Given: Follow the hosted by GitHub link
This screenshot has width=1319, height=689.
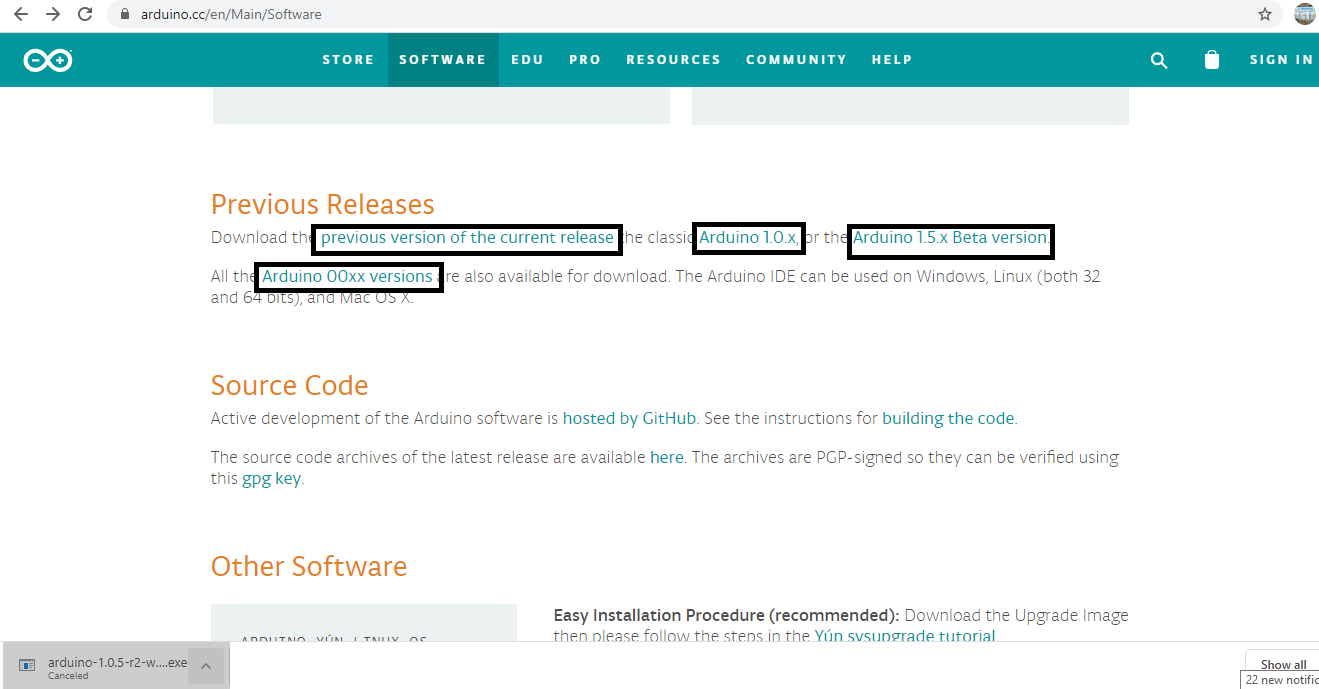Looking at the screenshot, I should (x=628, y=418).
